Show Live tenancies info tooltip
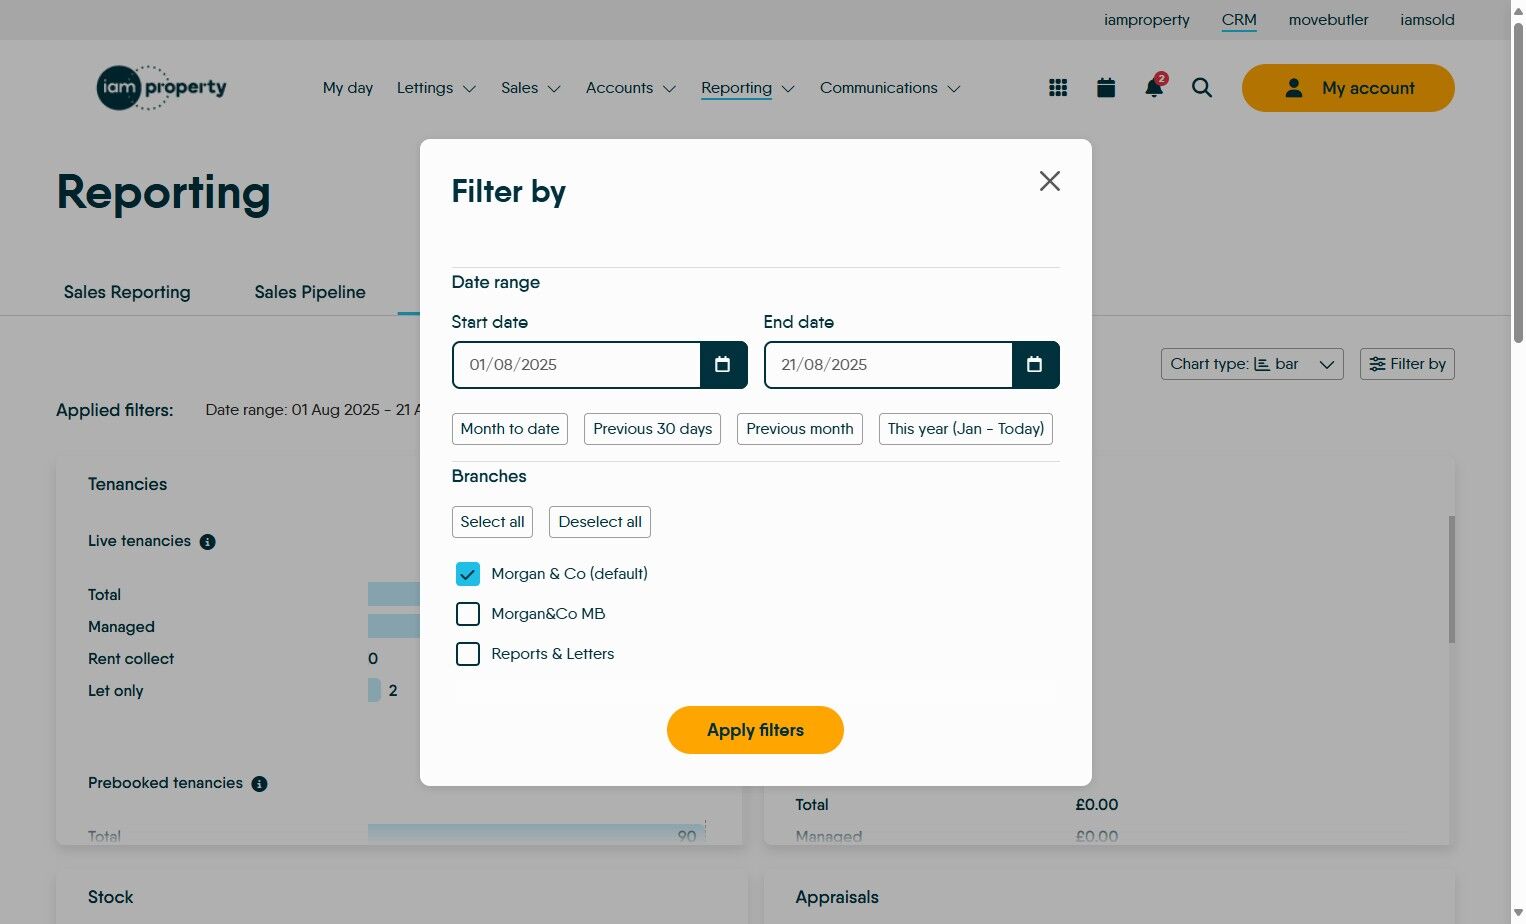This screenshot has height=924, width=1526. 208,542
